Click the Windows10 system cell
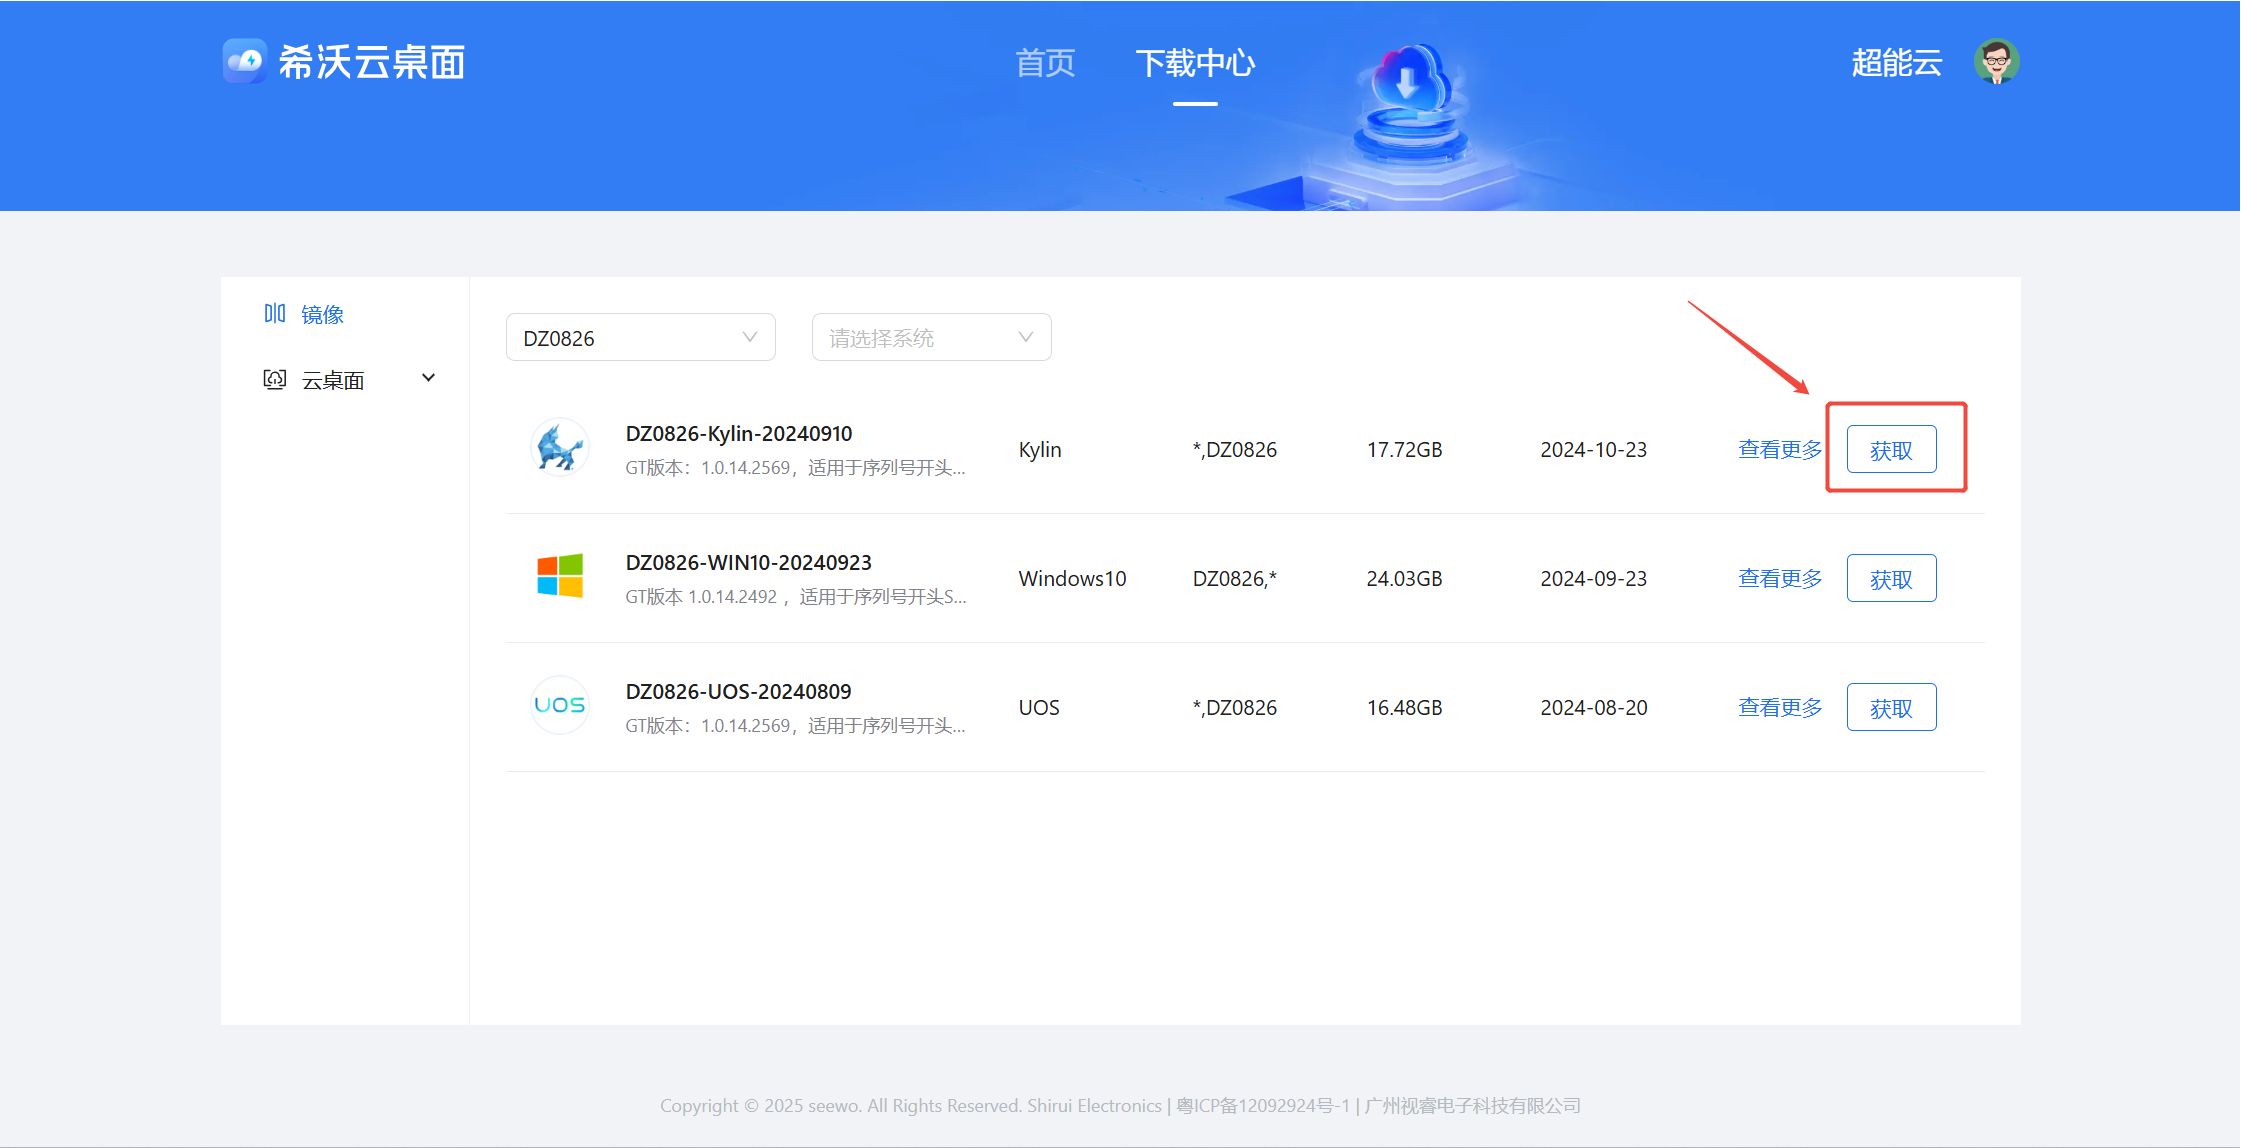2241x1148 pixels. [1072, 579]
